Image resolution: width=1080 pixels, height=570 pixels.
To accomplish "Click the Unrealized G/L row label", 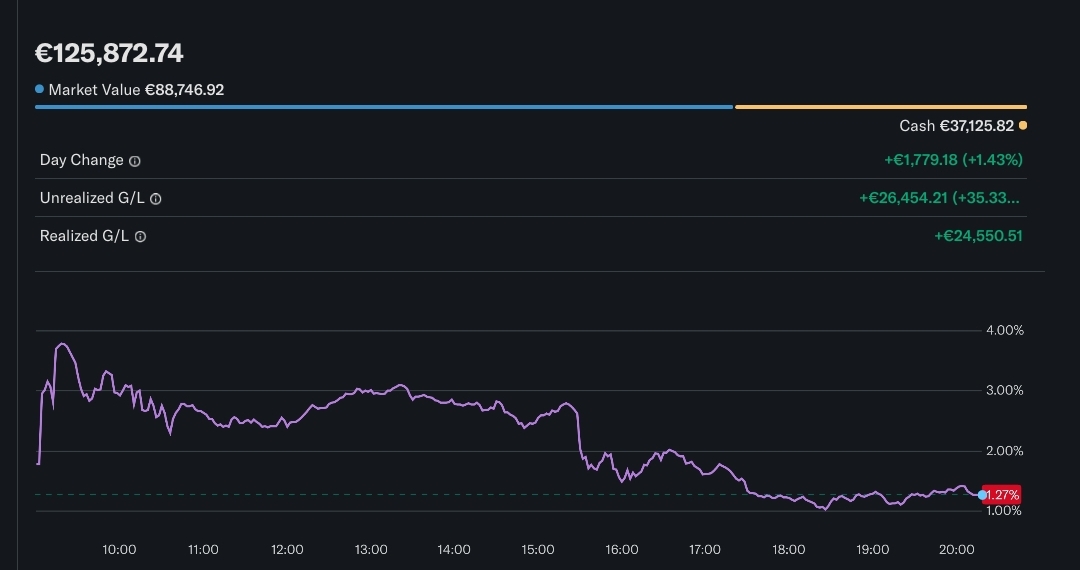I will click(x=92, y=198).
